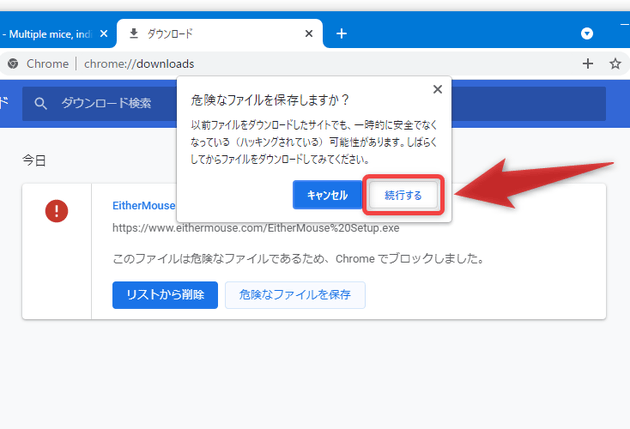630x429 pixels.
Task: Switch to the Multiple mice tab
Action: pyautogui.click(x=49, y=34)
